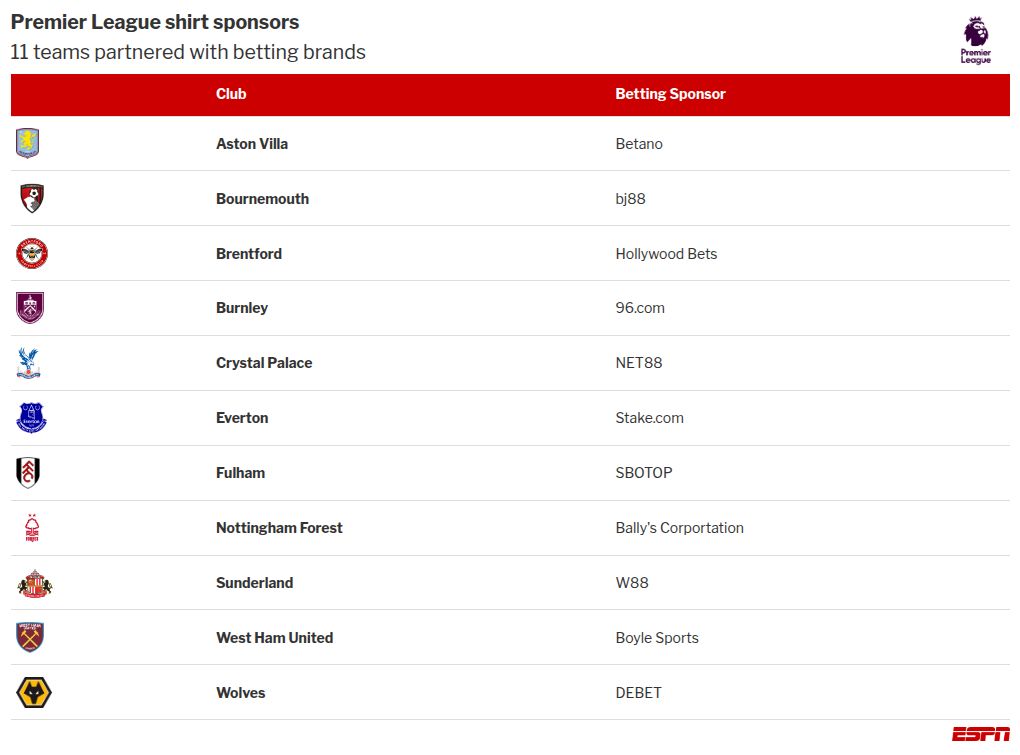Select the Nottingham Forest club name
Screen dimensions: 1020x755
pos(279,528)
